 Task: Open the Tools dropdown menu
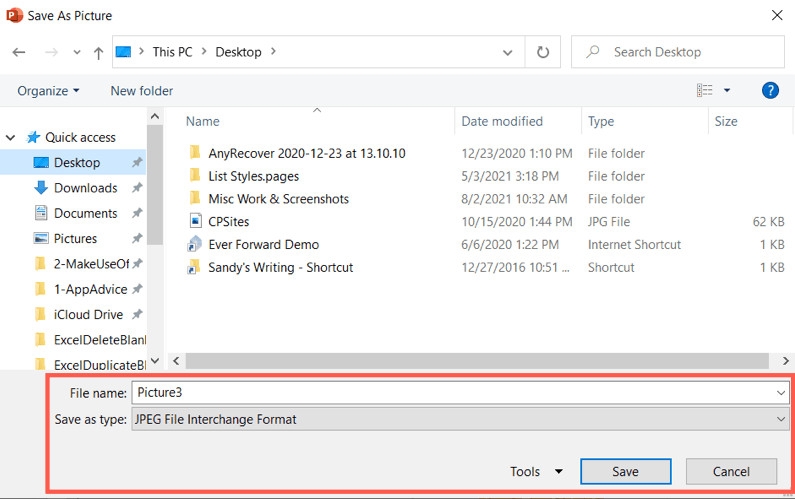536,472
